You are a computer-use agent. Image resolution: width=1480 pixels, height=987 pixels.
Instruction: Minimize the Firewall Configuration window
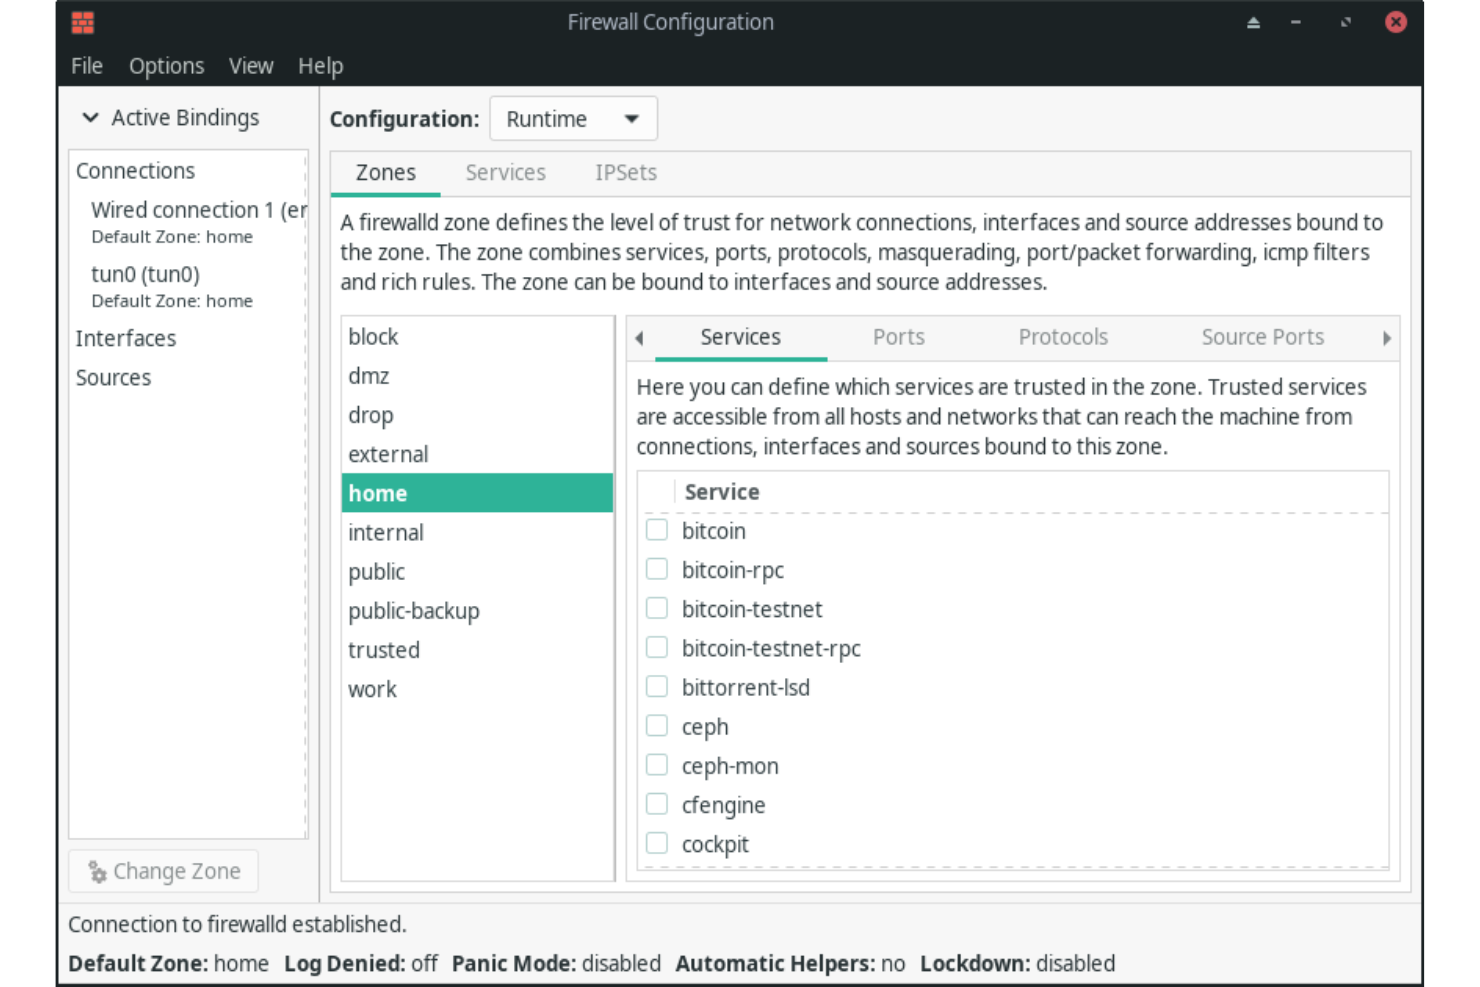click(x=1296, y=22)
